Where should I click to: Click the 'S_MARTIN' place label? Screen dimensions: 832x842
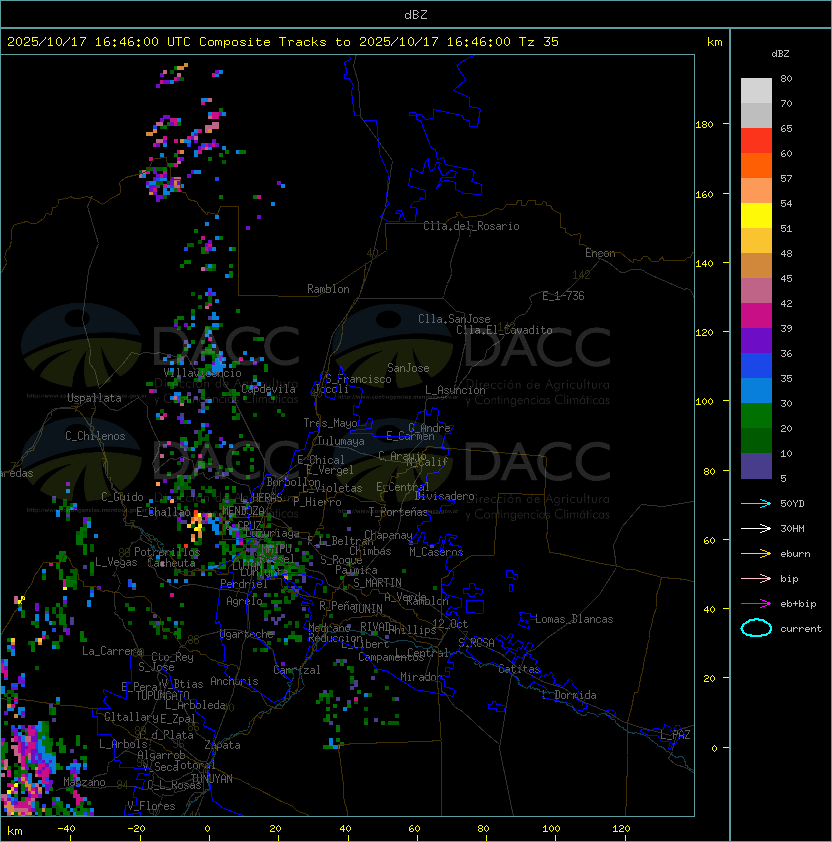coord(377,583)
